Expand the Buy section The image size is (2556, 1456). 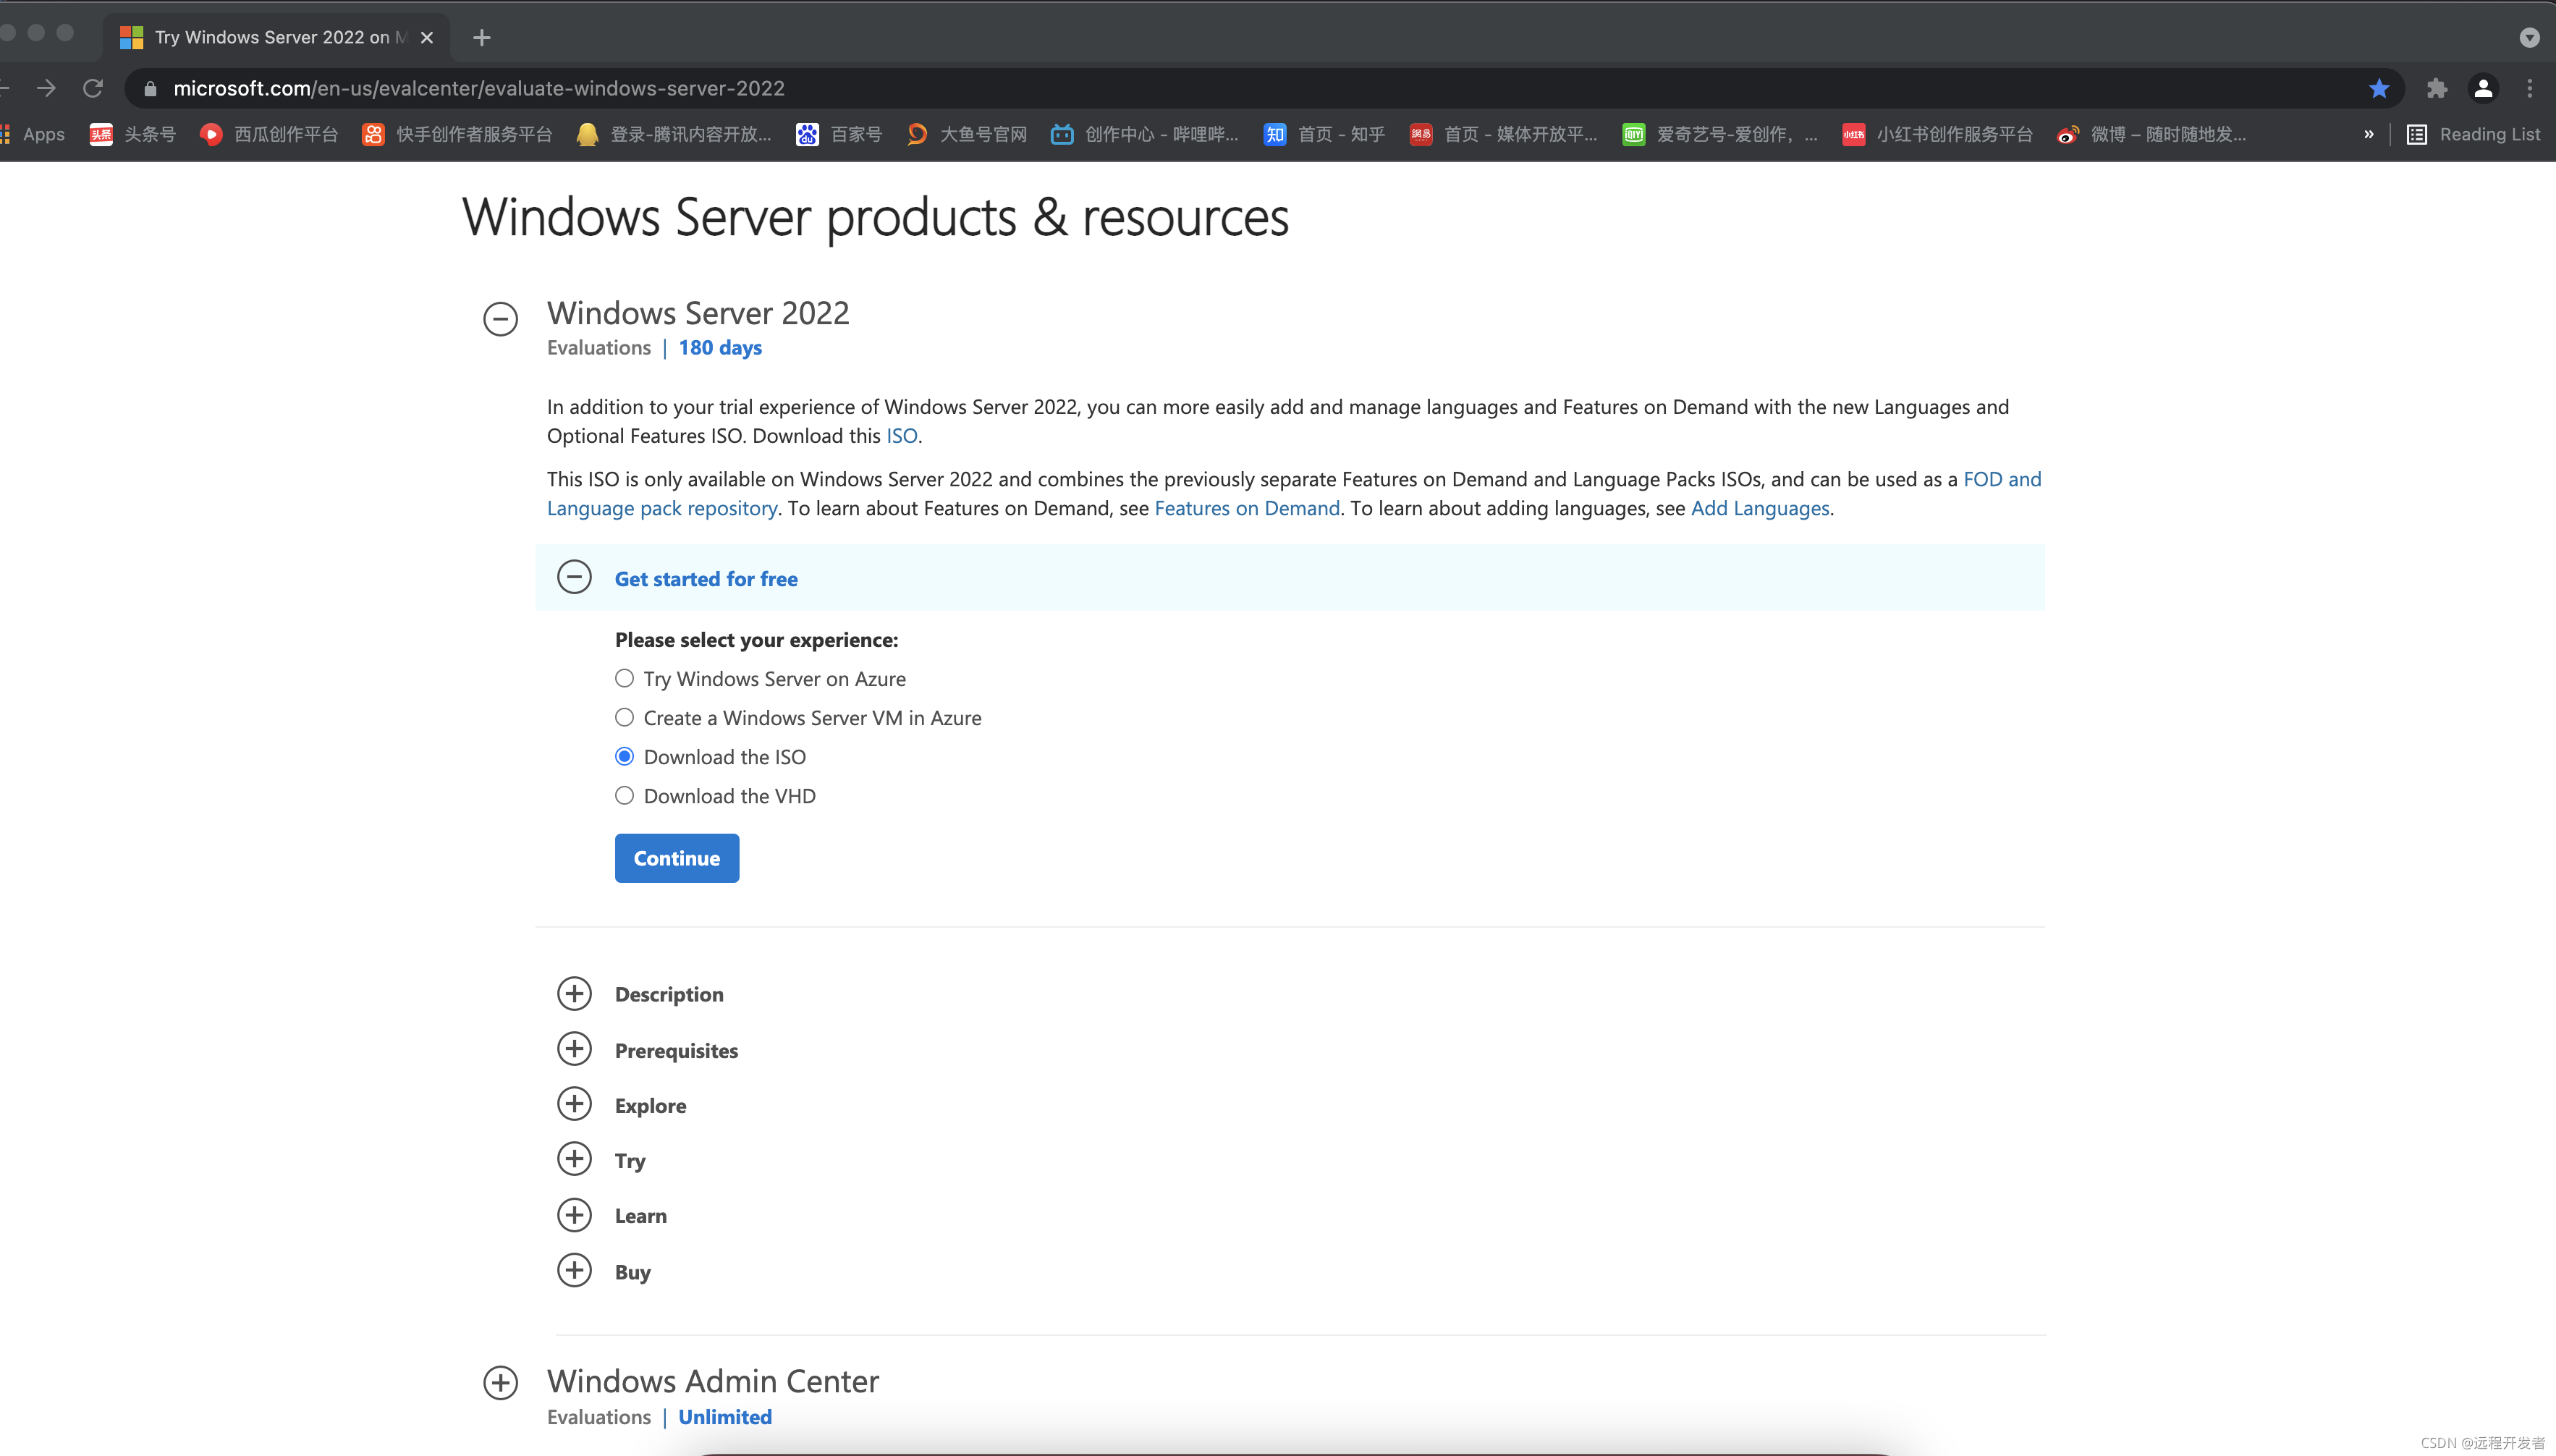click(574, 1270)
